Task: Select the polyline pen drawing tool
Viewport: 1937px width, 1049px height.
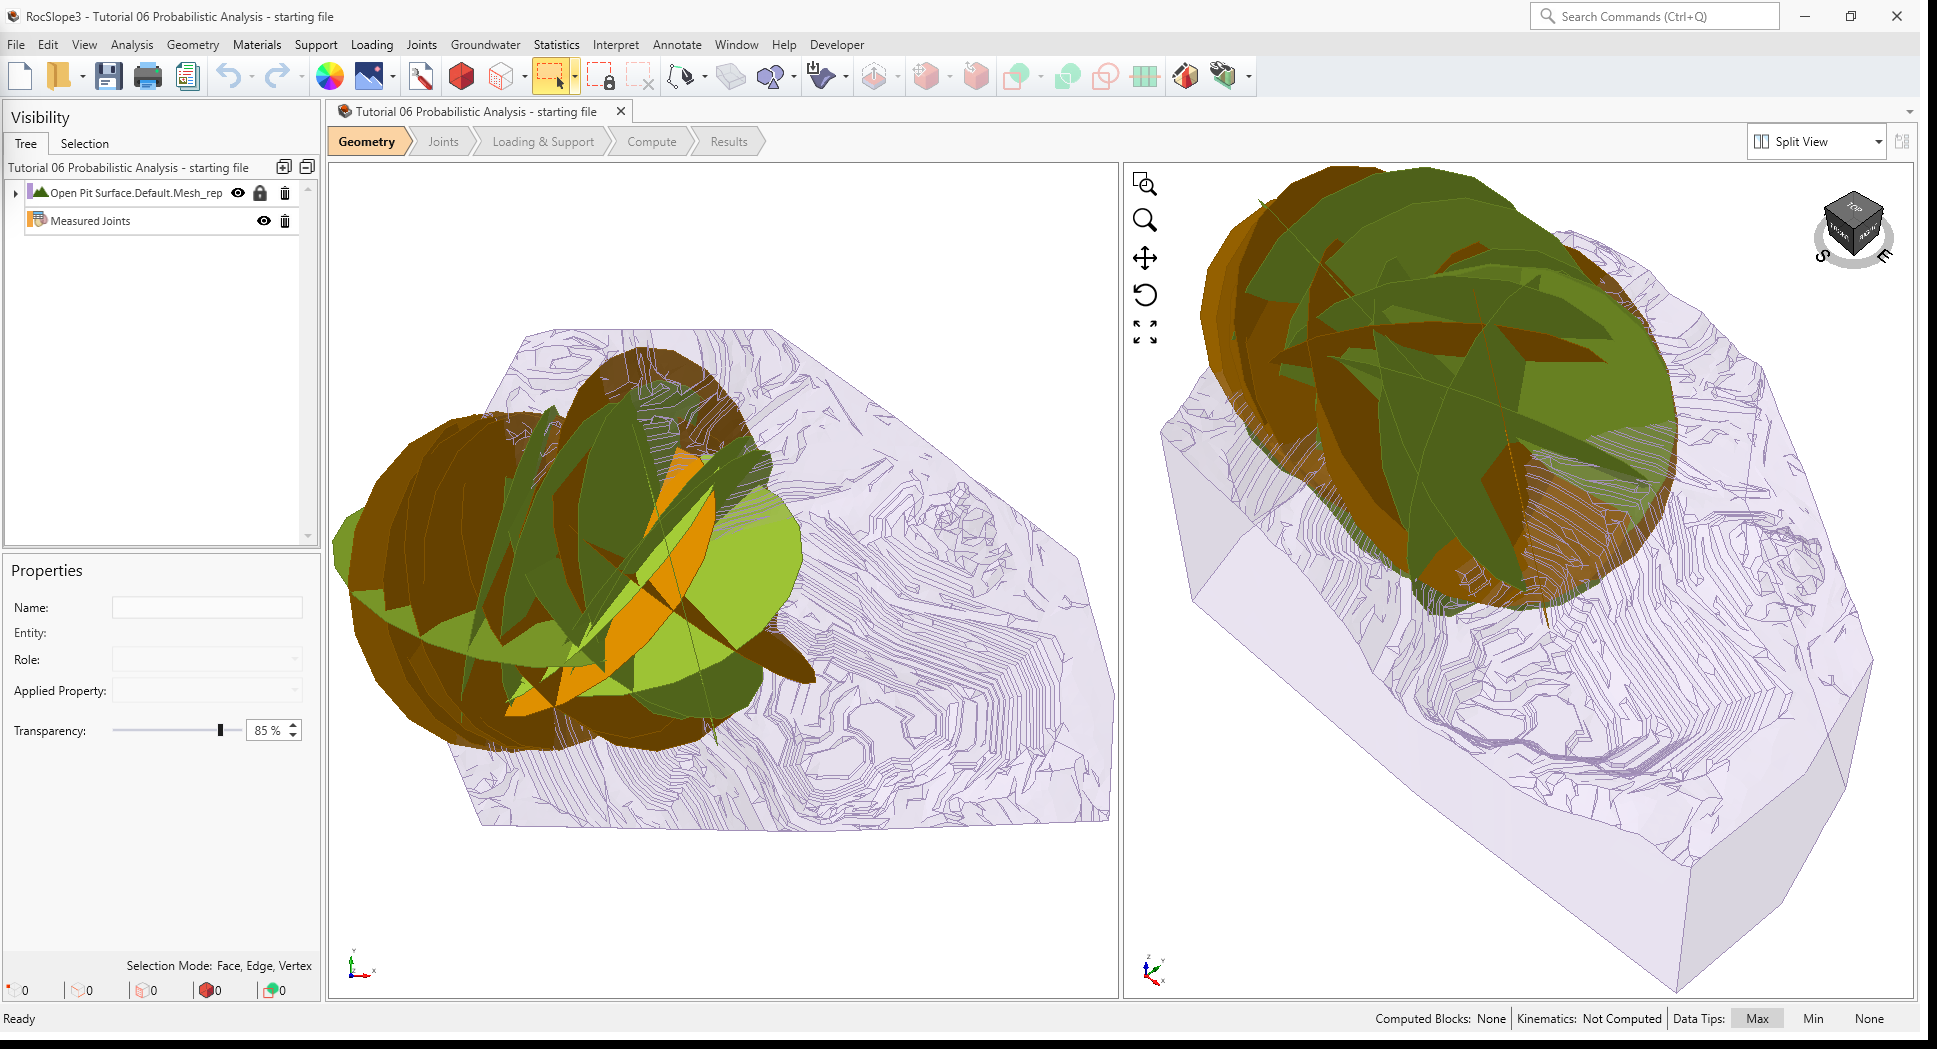Action: pyautogui.click(x=681, y=76)
